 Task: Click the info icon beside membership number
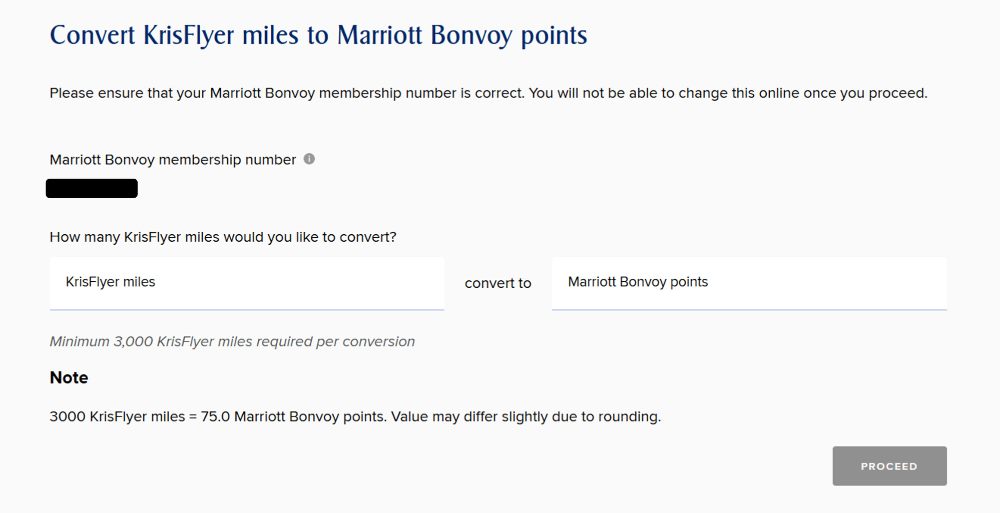pos(309,159)
